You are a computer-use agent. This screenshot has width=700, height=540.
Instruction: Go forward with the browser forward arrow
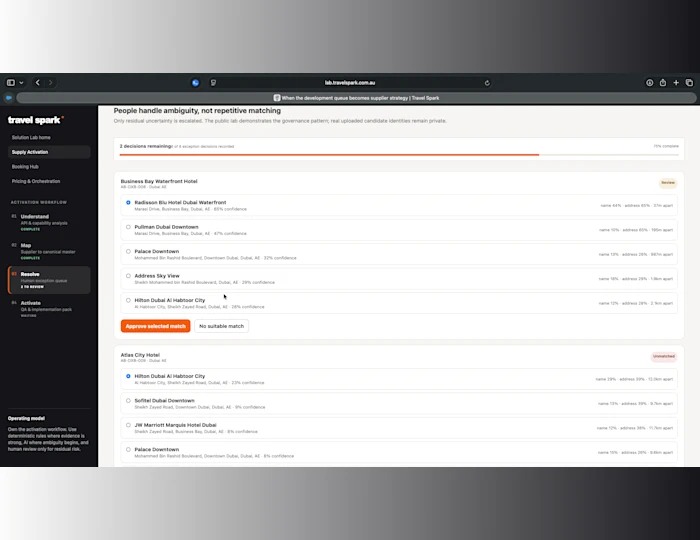coord(50,83)
